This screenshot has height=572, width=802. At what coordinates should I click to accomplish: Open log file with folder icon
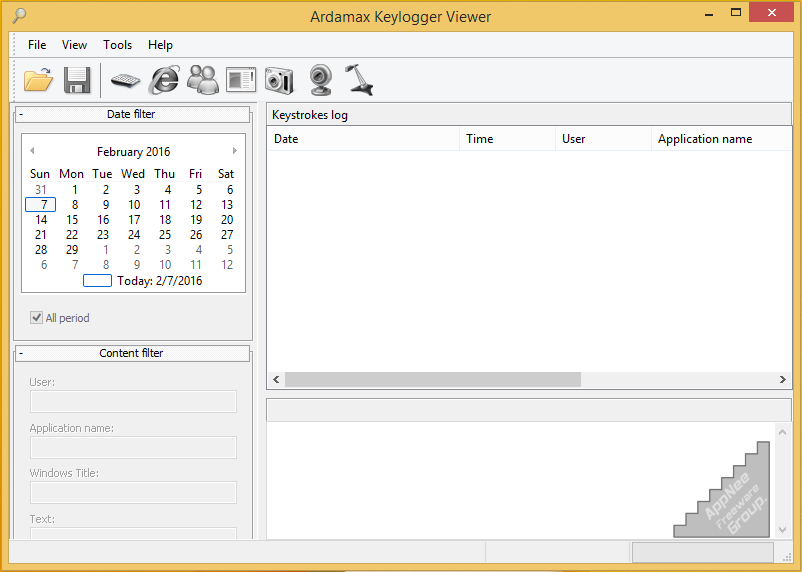(x=38, y=80)
